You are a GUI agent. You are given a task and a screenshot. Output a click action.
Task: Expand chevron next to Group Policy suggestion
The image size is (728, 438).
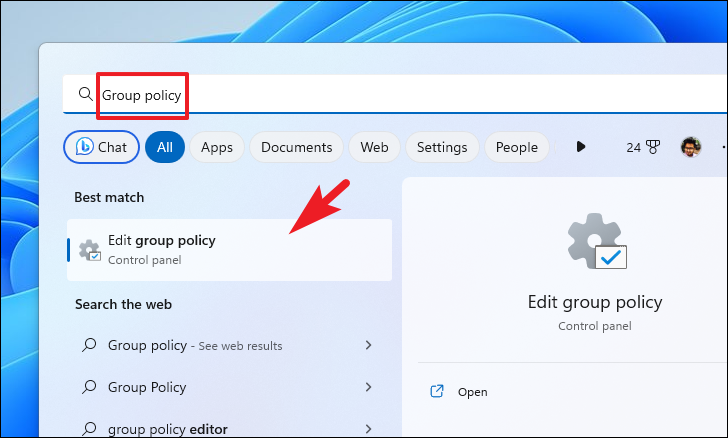pos(368,387)
